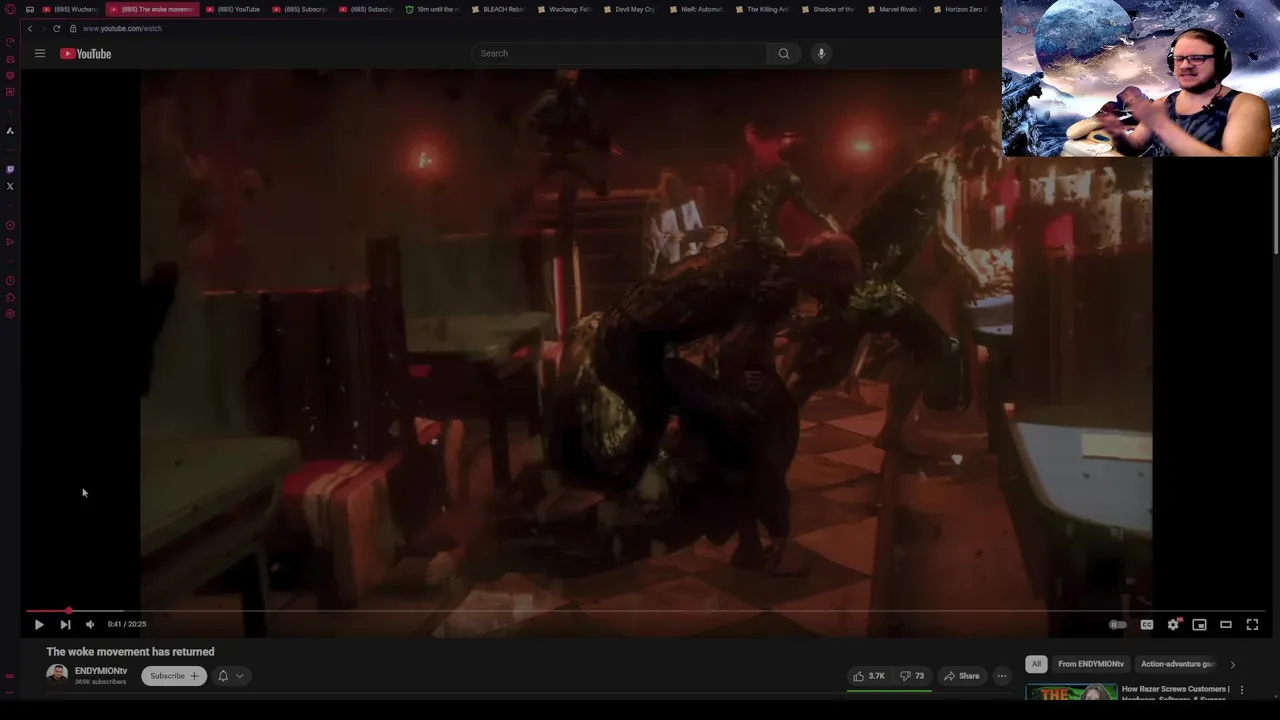Open GX Control speedometer icon
The width and height of the screenshot is (1280, 720).
(x=10, y=42)
